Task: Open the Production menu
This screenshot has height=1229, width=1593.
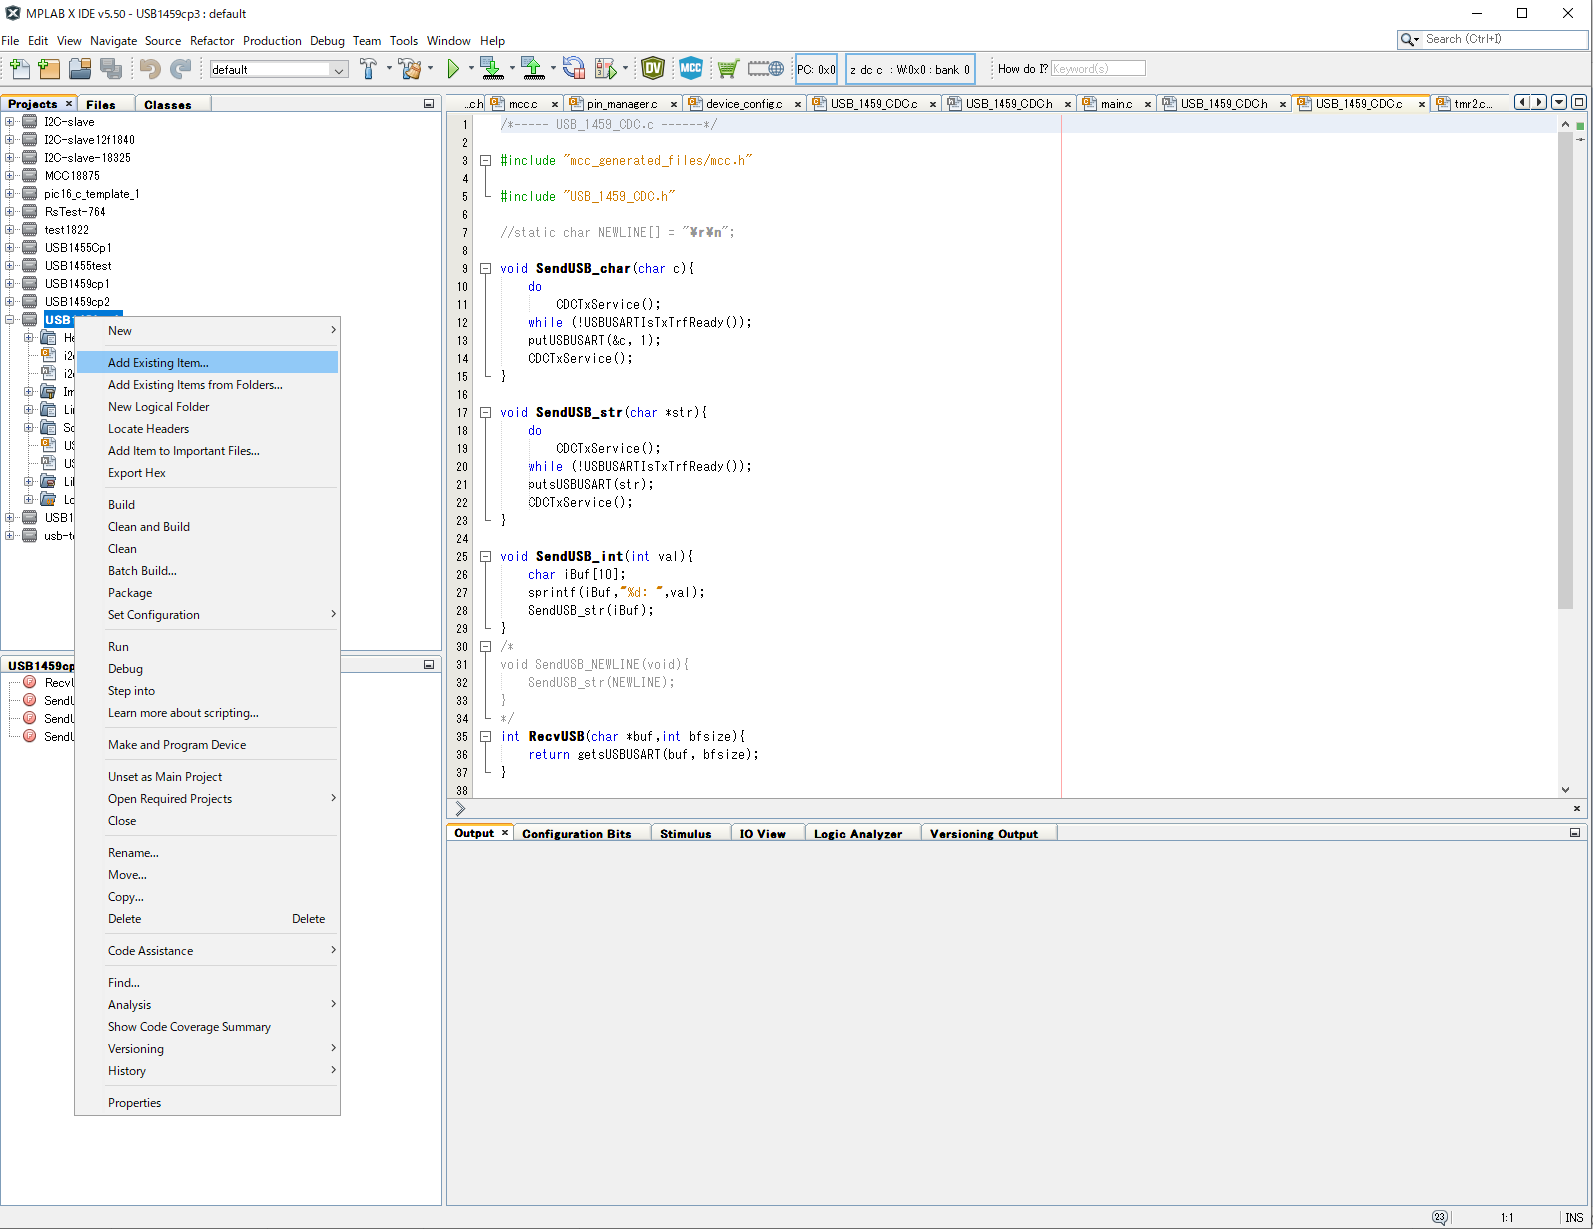Action: [x=272, y=41]
